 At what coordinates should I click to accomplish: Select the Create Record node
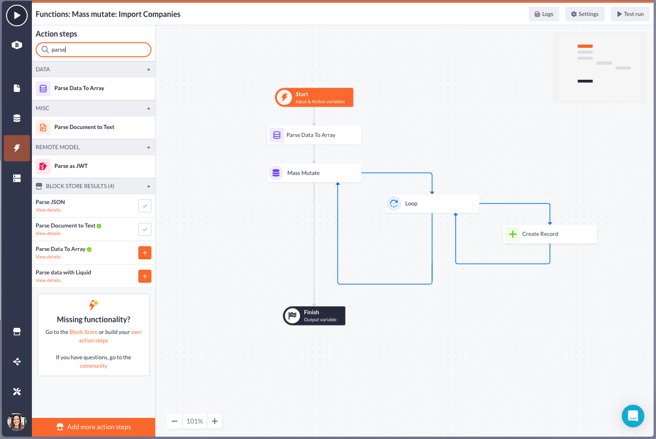549,234
